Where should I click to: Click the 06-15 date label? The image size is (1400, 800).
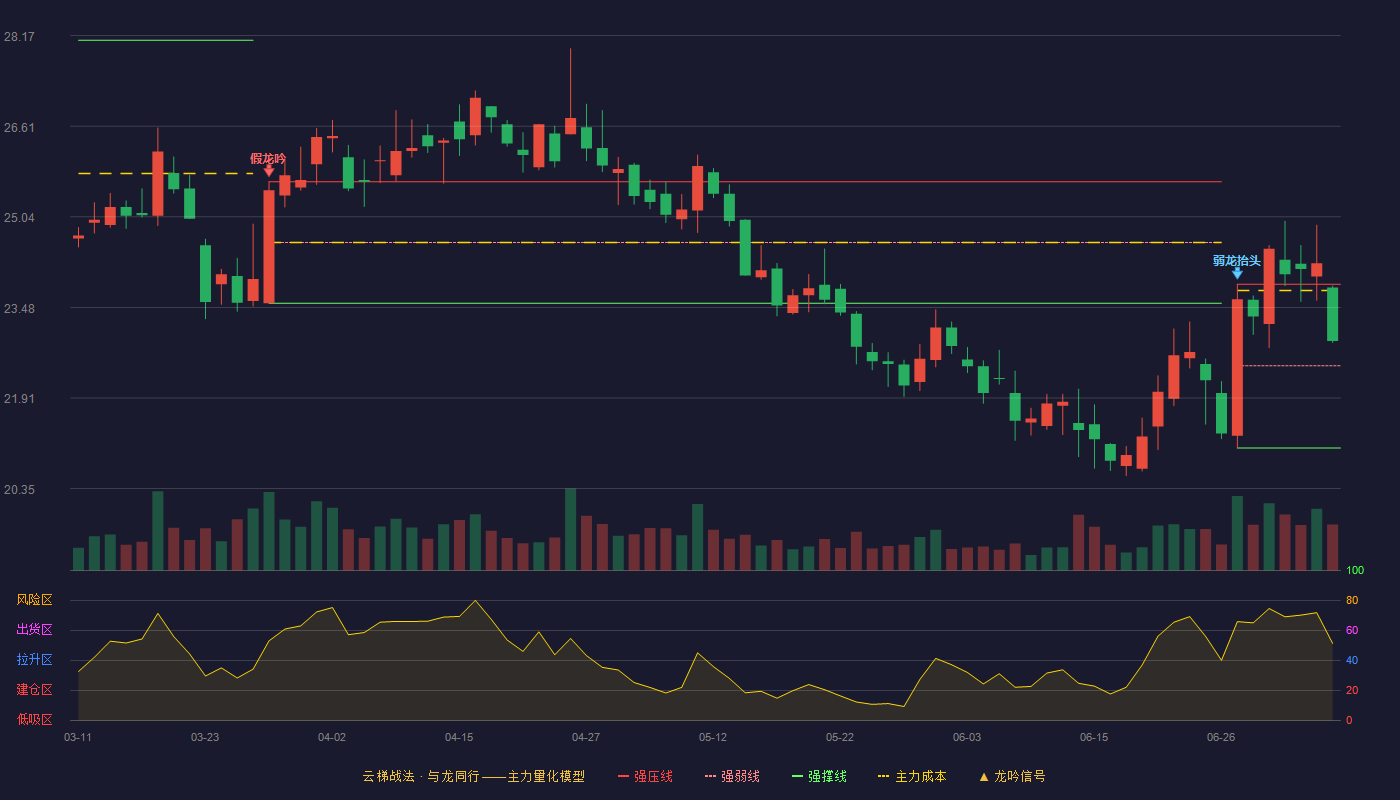(x=1094, y=737)
